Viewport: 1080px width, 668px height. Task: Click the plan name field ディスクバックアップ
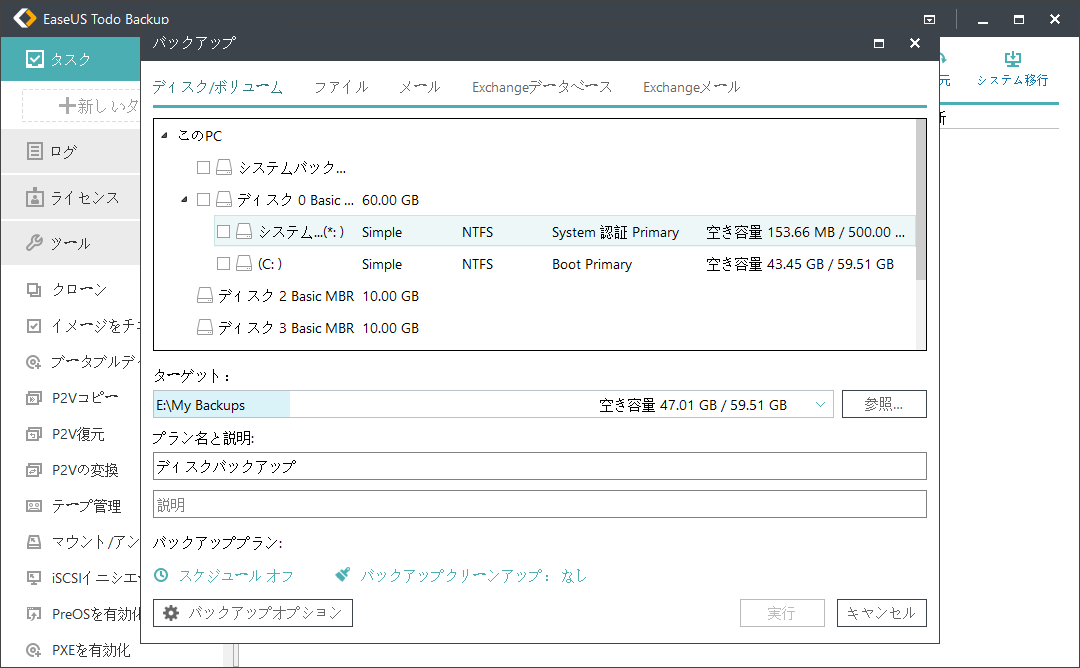tap(539, 466)
